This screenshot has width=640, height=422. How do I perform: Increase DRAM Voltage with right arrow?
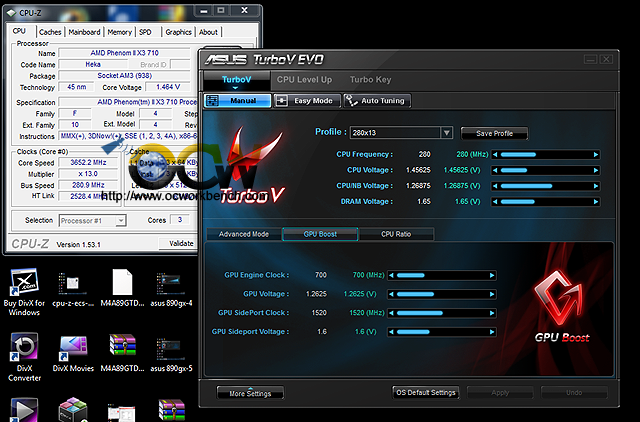click(x=596, y=202)
